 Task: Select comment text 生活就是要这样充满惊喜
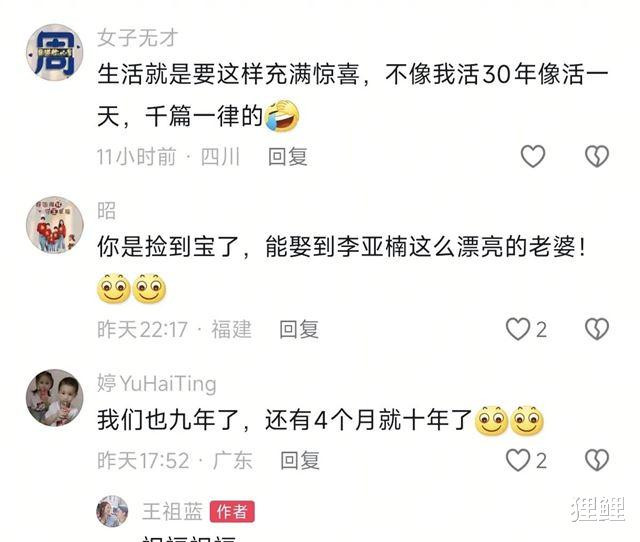[229, 74]
